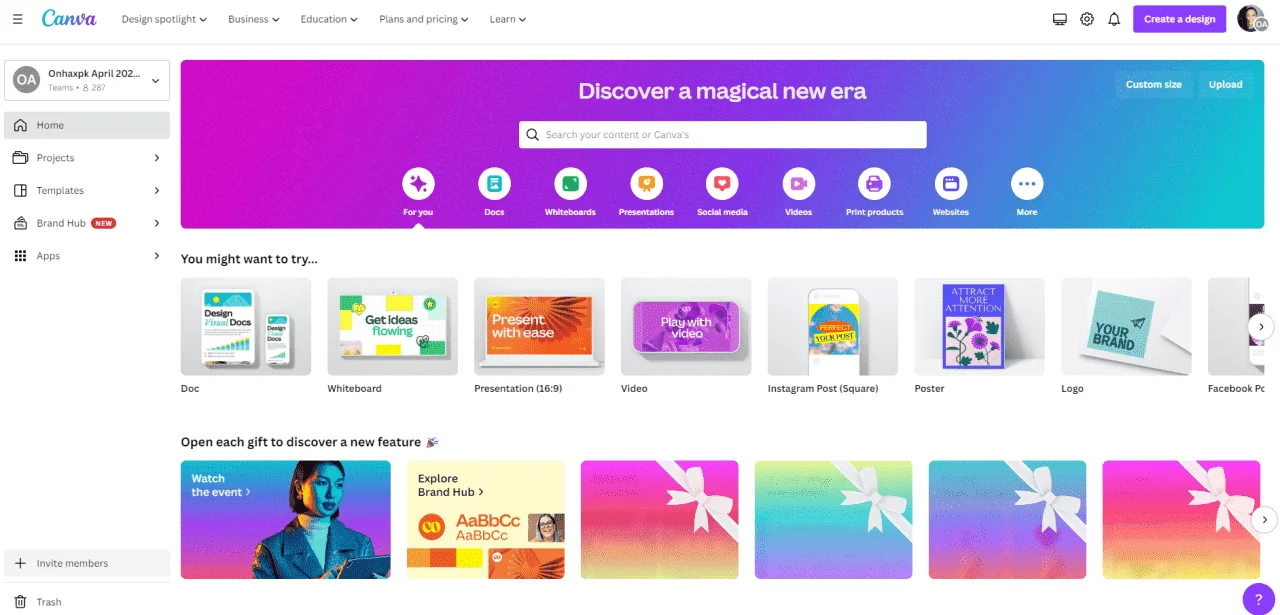This screenshot has width=1280, height=615.
Task: Open the Onhaxpk team switcher dropdown
Action: click(x=87, y=81)
